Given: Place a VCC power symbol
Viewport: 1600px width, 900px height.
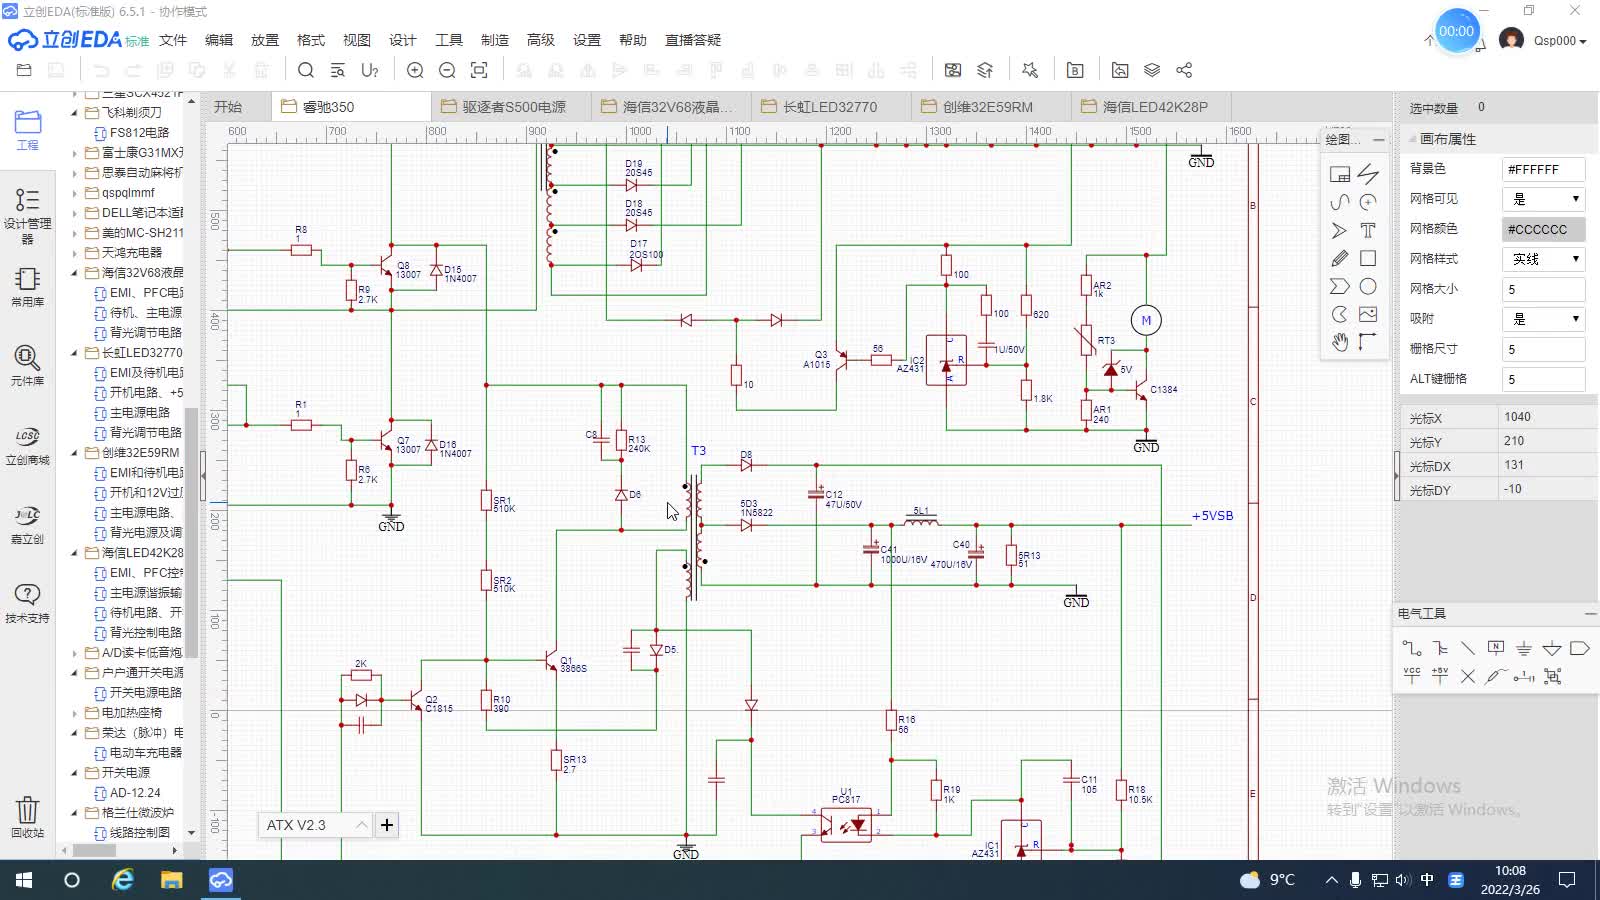Looking at the screenshot, I should [1412, 676].
